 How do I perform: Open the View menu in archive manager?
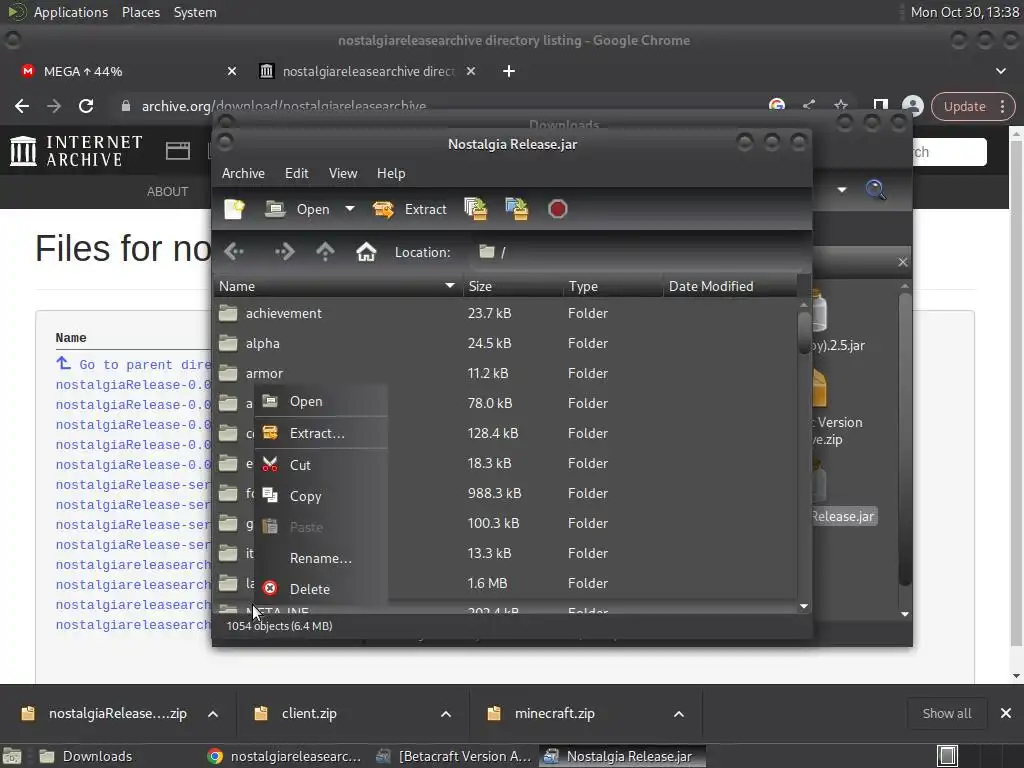343,173
